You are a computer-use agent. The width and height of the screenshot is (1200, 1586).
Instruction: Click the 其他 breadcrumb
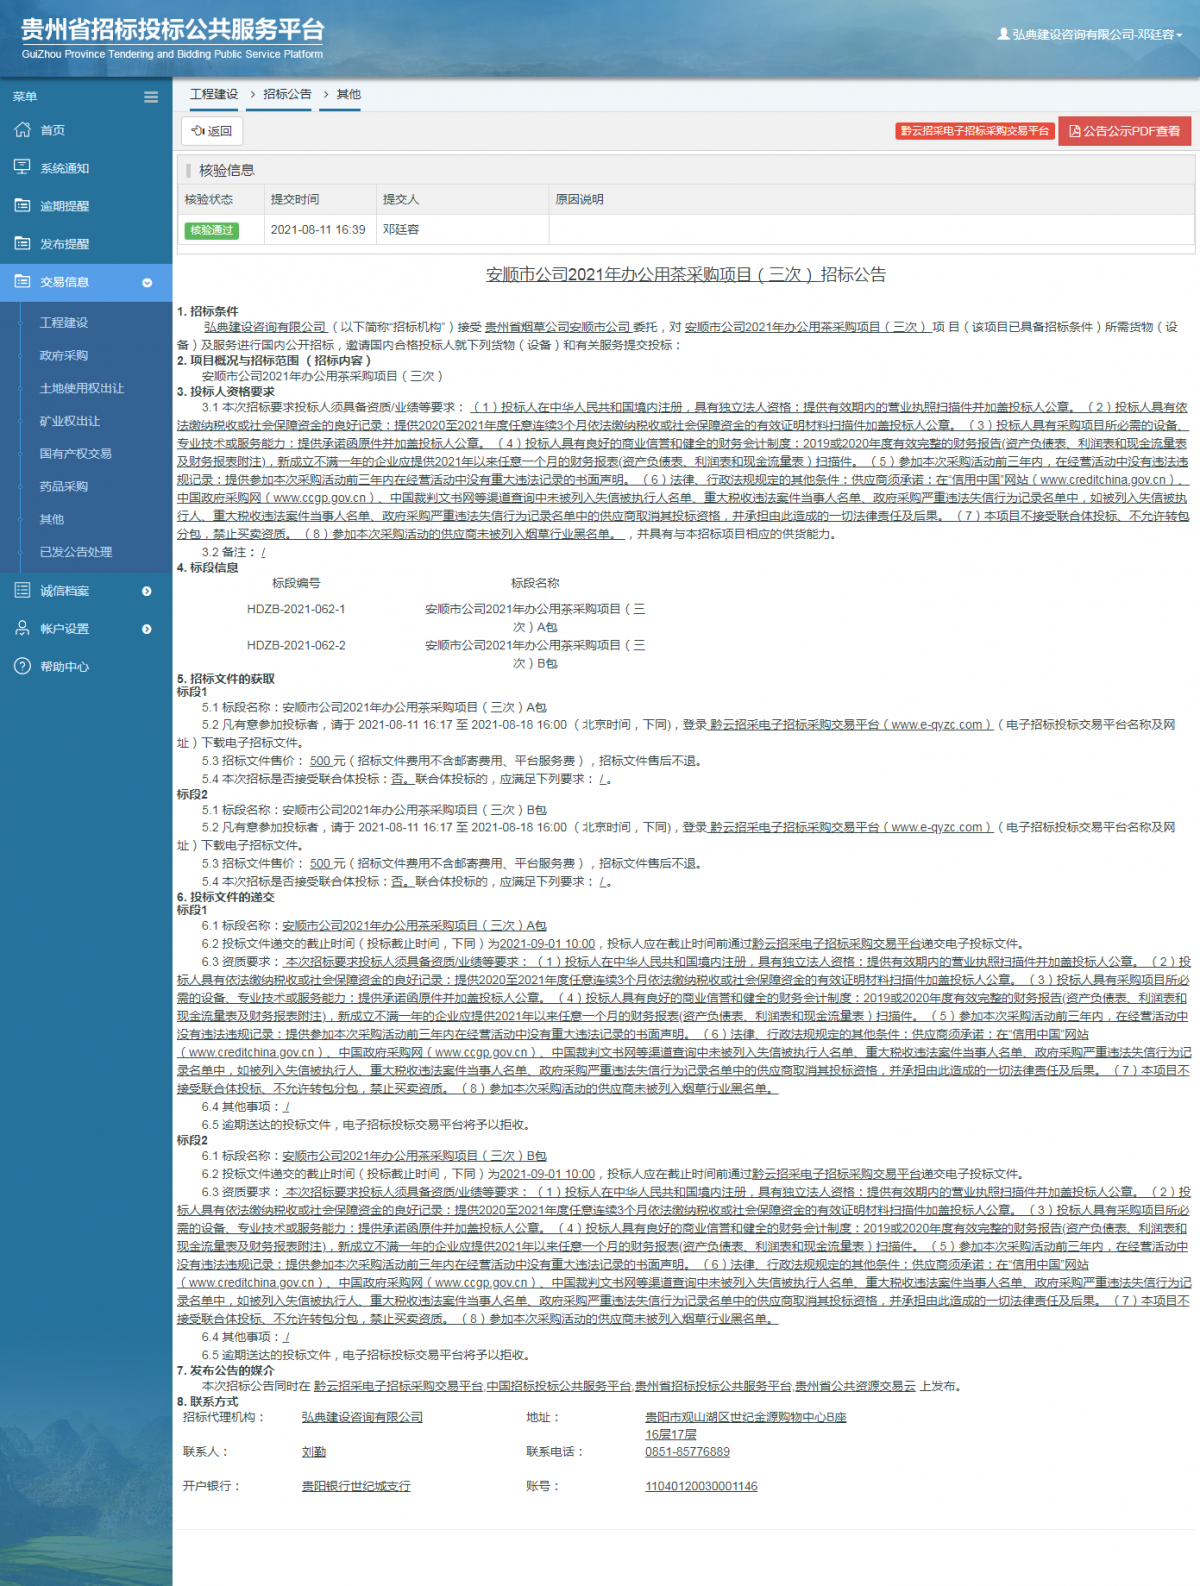(349, 94)
